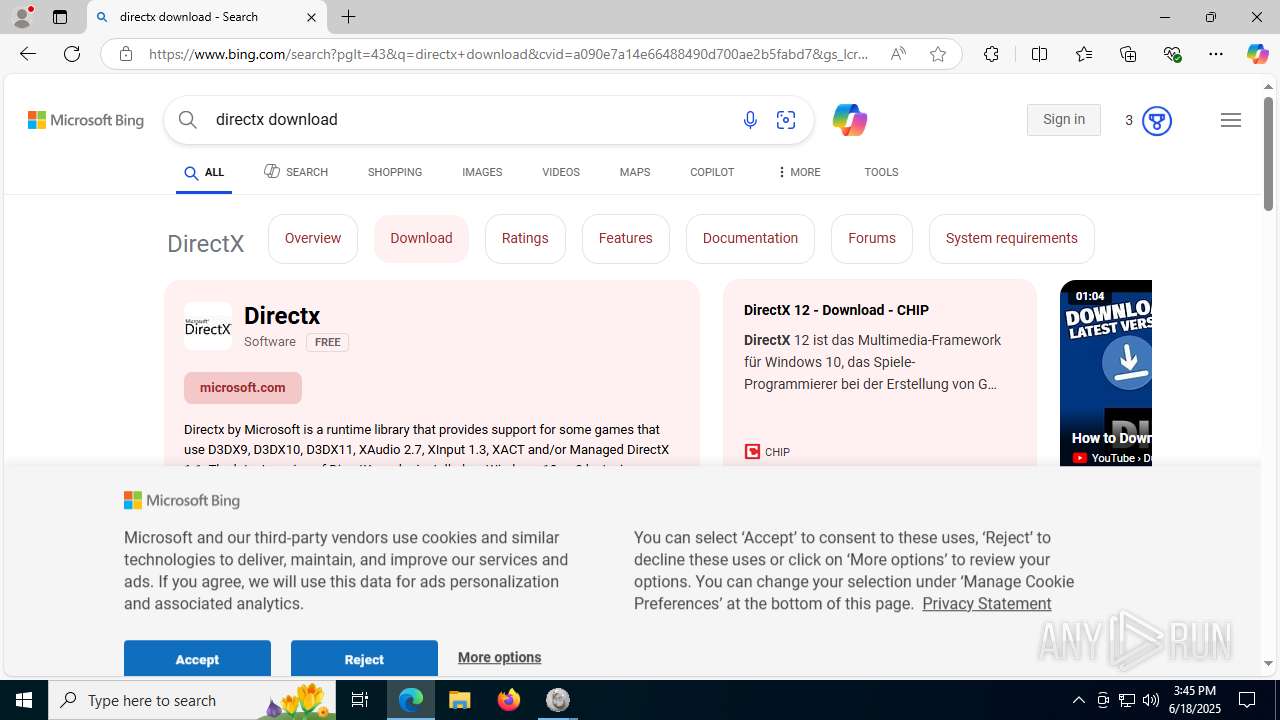1280x720 pixels.
Task: Open File Explorer from taskbar
Action: (x=460, y=700)
